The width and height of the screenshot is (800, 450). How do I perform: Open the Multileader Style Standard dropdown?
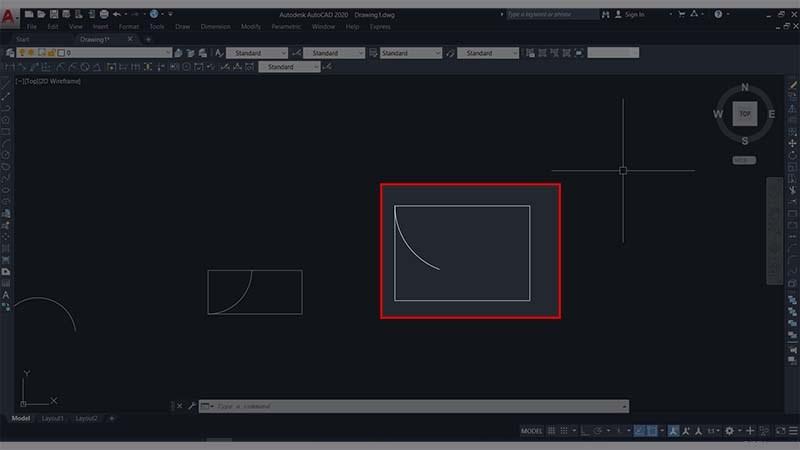coord(488,53)
